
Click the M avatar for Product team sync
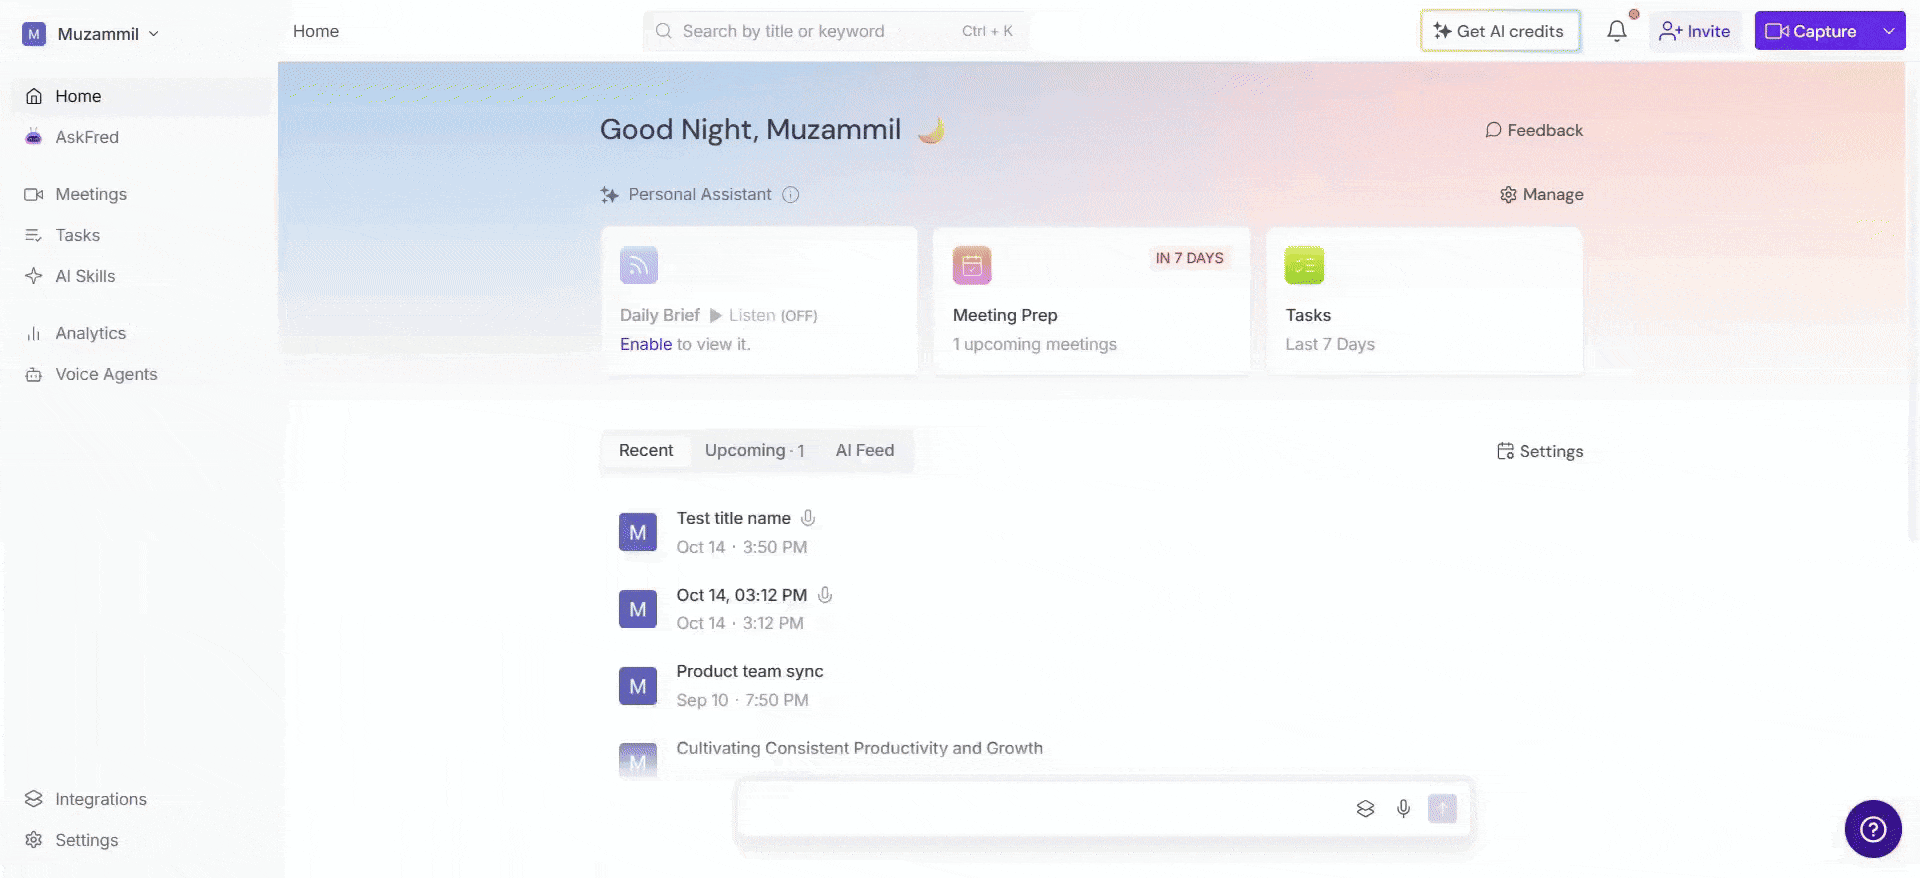tap(638, 686)
